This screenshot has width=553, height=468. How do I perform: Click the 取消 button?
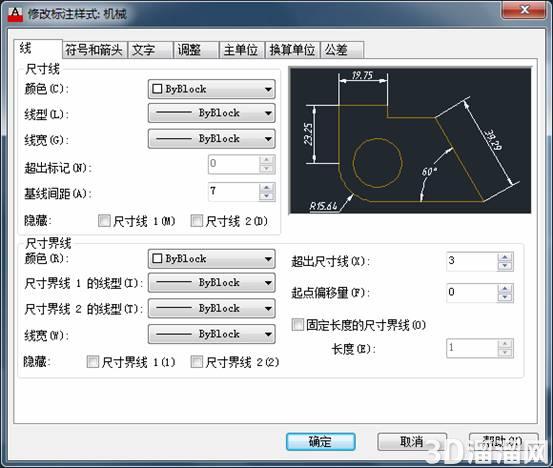coord(412,442)
